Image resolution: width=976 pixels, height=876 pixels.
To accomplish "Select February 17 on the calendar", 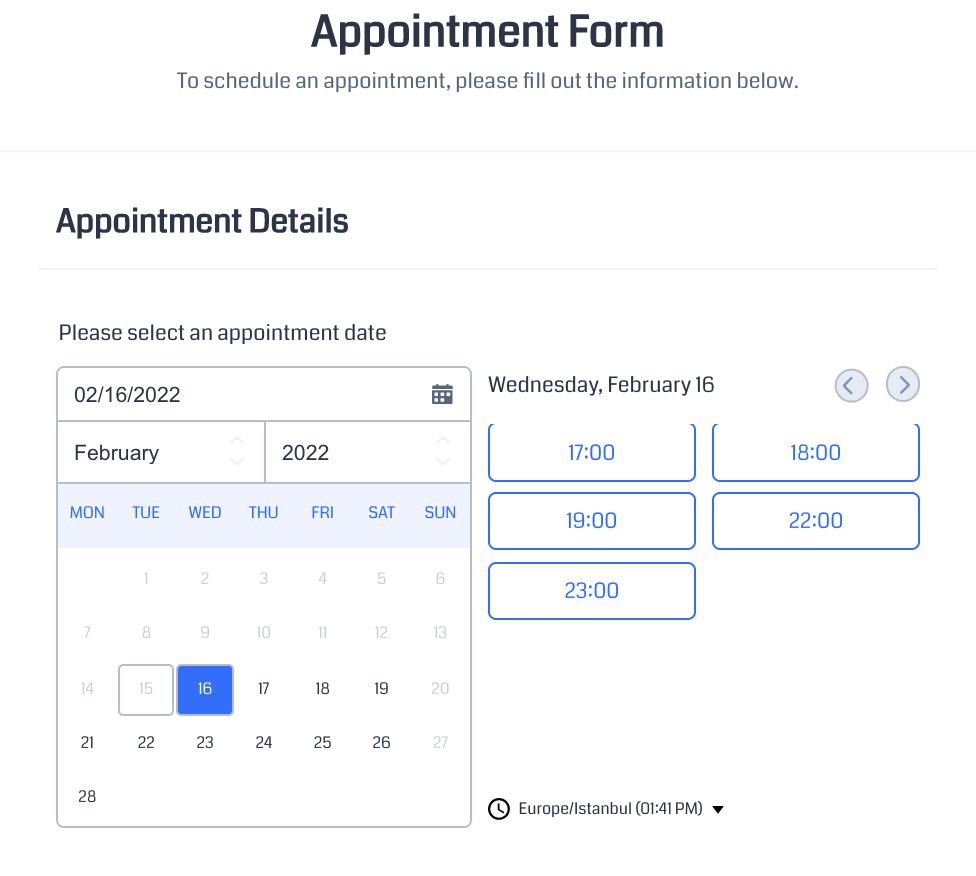I will coord(264,689).
